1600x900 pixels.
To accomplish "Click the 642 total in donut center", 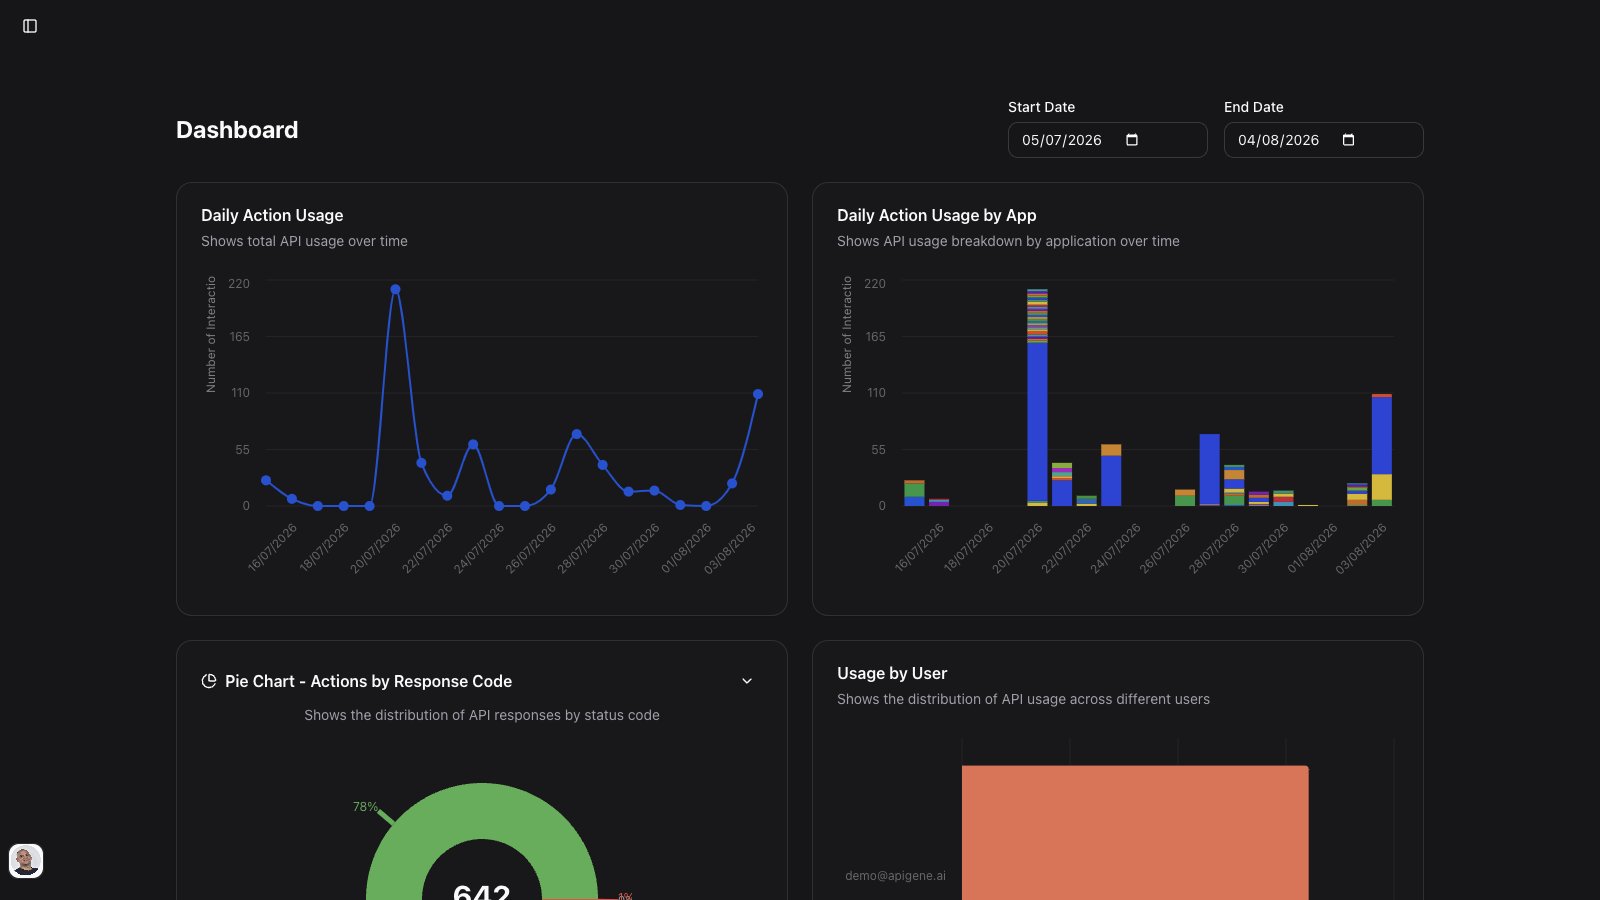I will coord(482,891).
